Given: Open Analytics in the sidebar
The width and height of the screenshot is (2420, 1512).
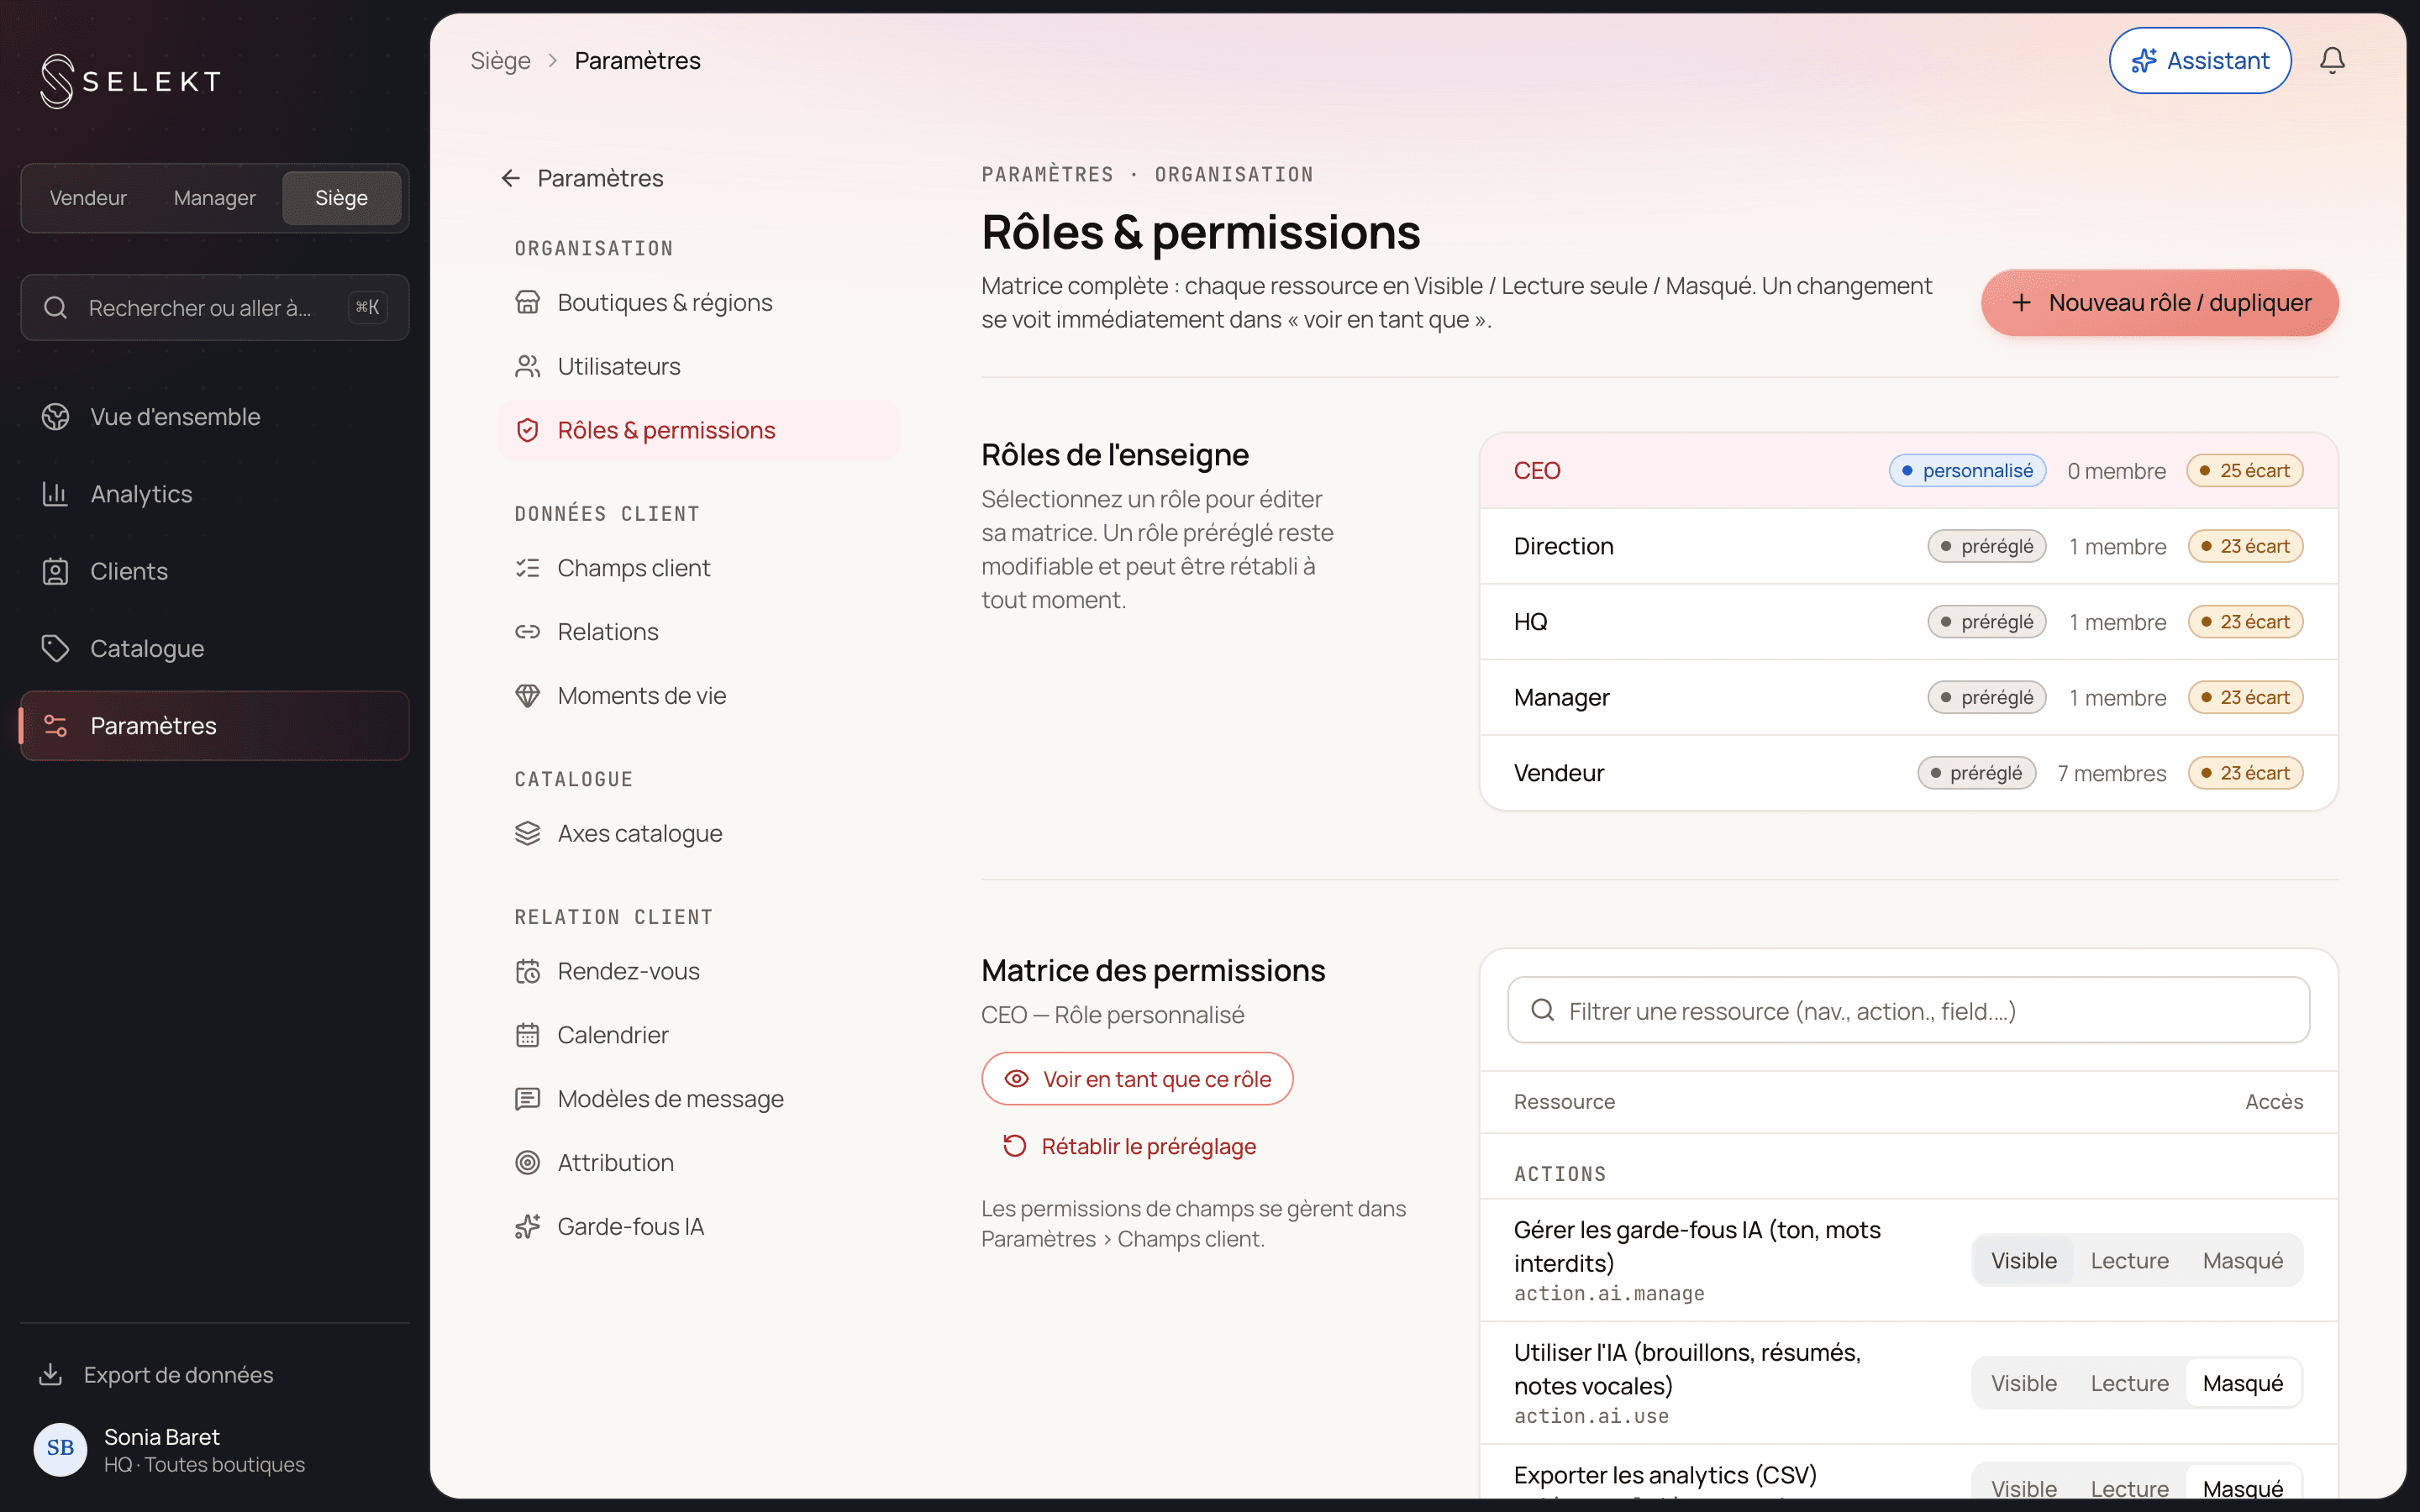Looking at the screenshot, I should click(x=215, y=494).
